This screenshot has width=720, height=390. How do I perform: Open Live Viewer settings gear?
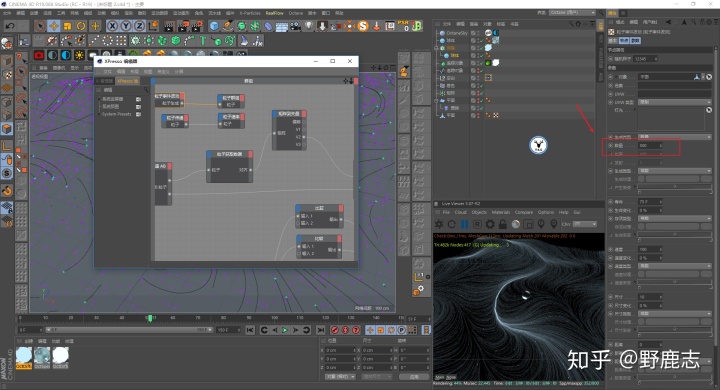coord(490,224)
